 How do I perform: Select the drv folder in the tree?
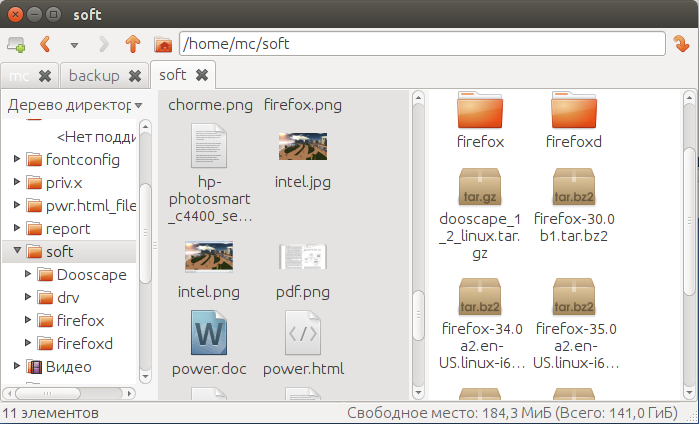(x=68, y=298)
